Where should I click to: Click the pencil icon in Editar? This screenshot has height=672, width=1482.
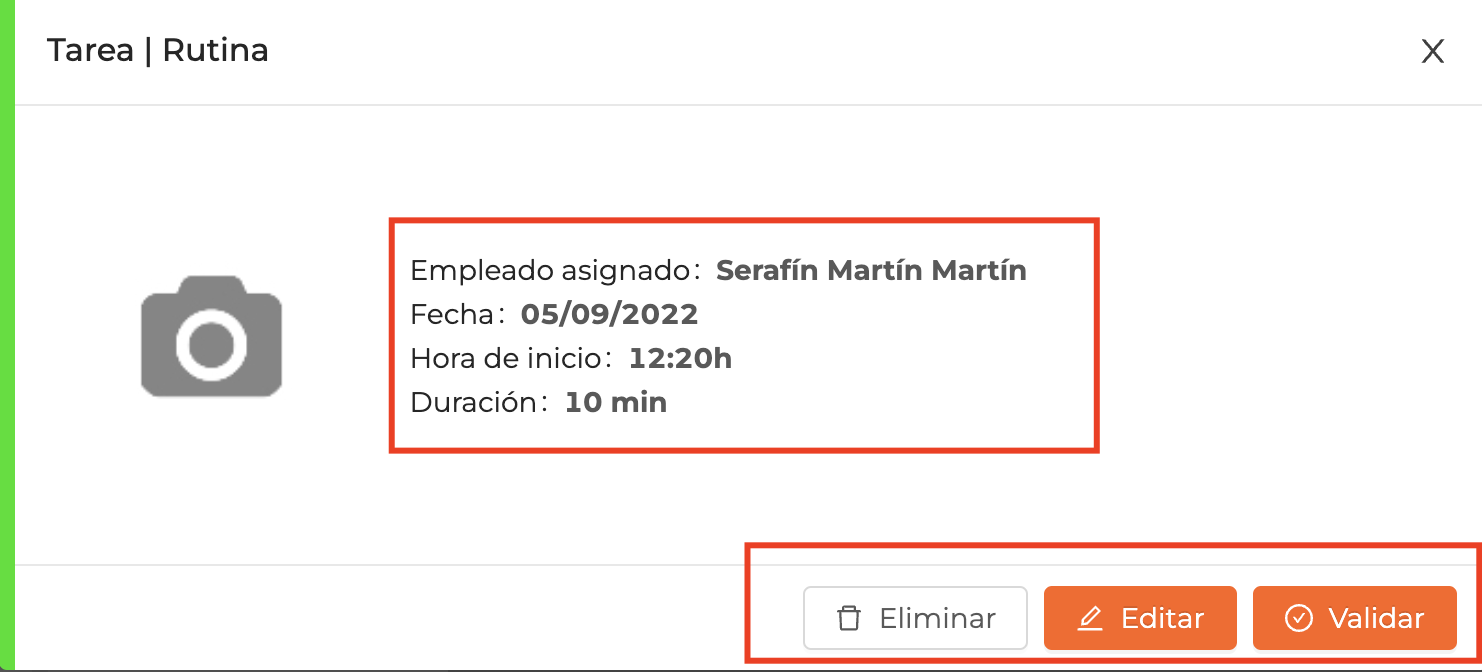coord(1090,619)
